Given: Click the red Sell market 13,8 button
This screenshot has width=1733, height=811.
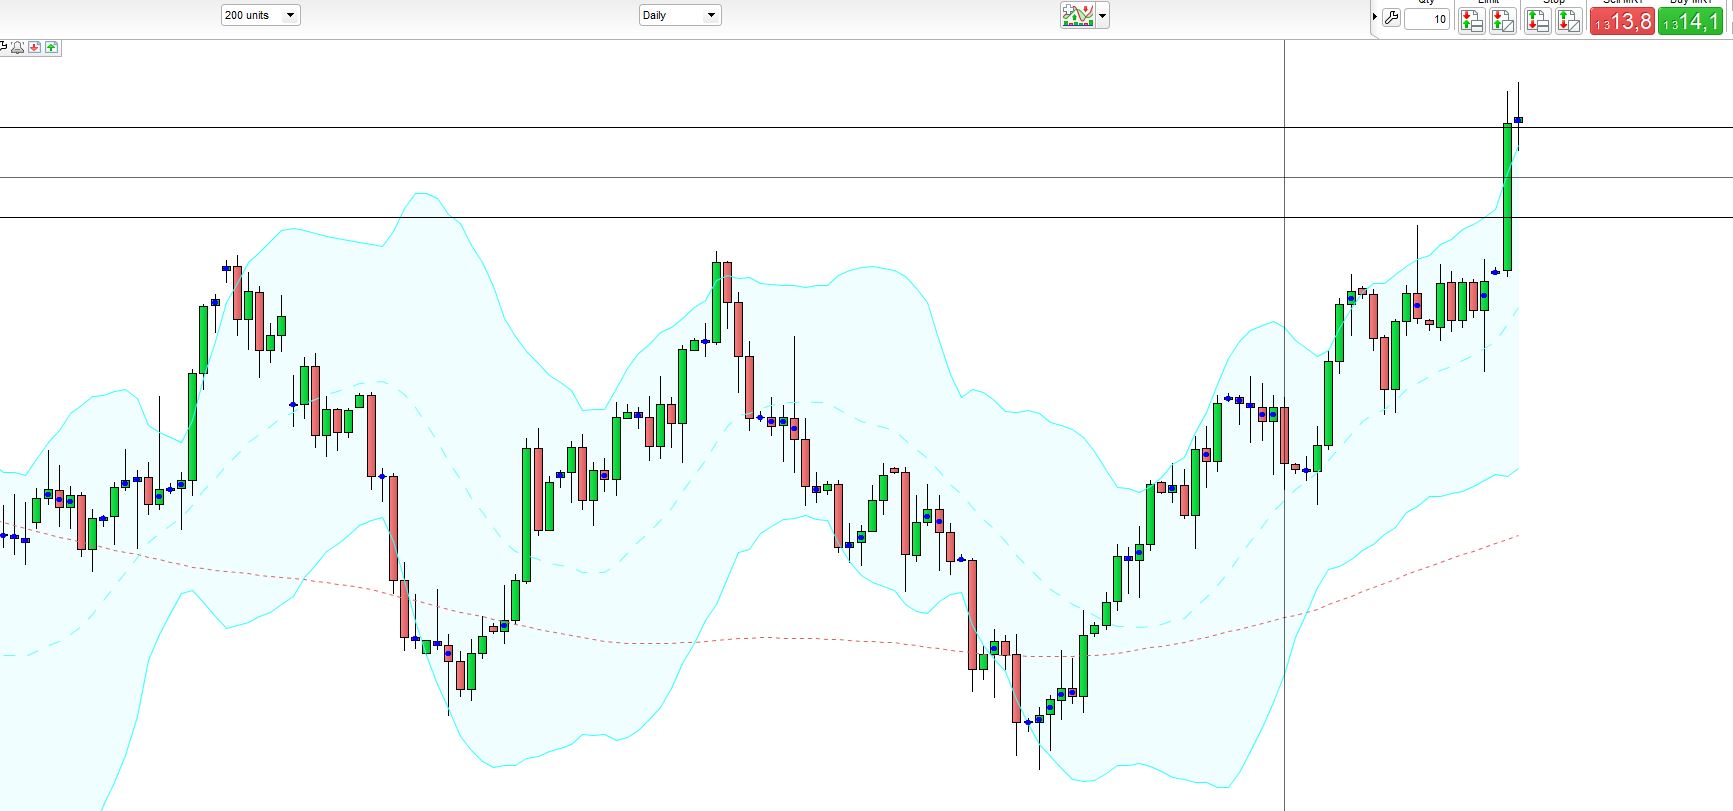Looking at the screenshot, I should point(1622,21).
